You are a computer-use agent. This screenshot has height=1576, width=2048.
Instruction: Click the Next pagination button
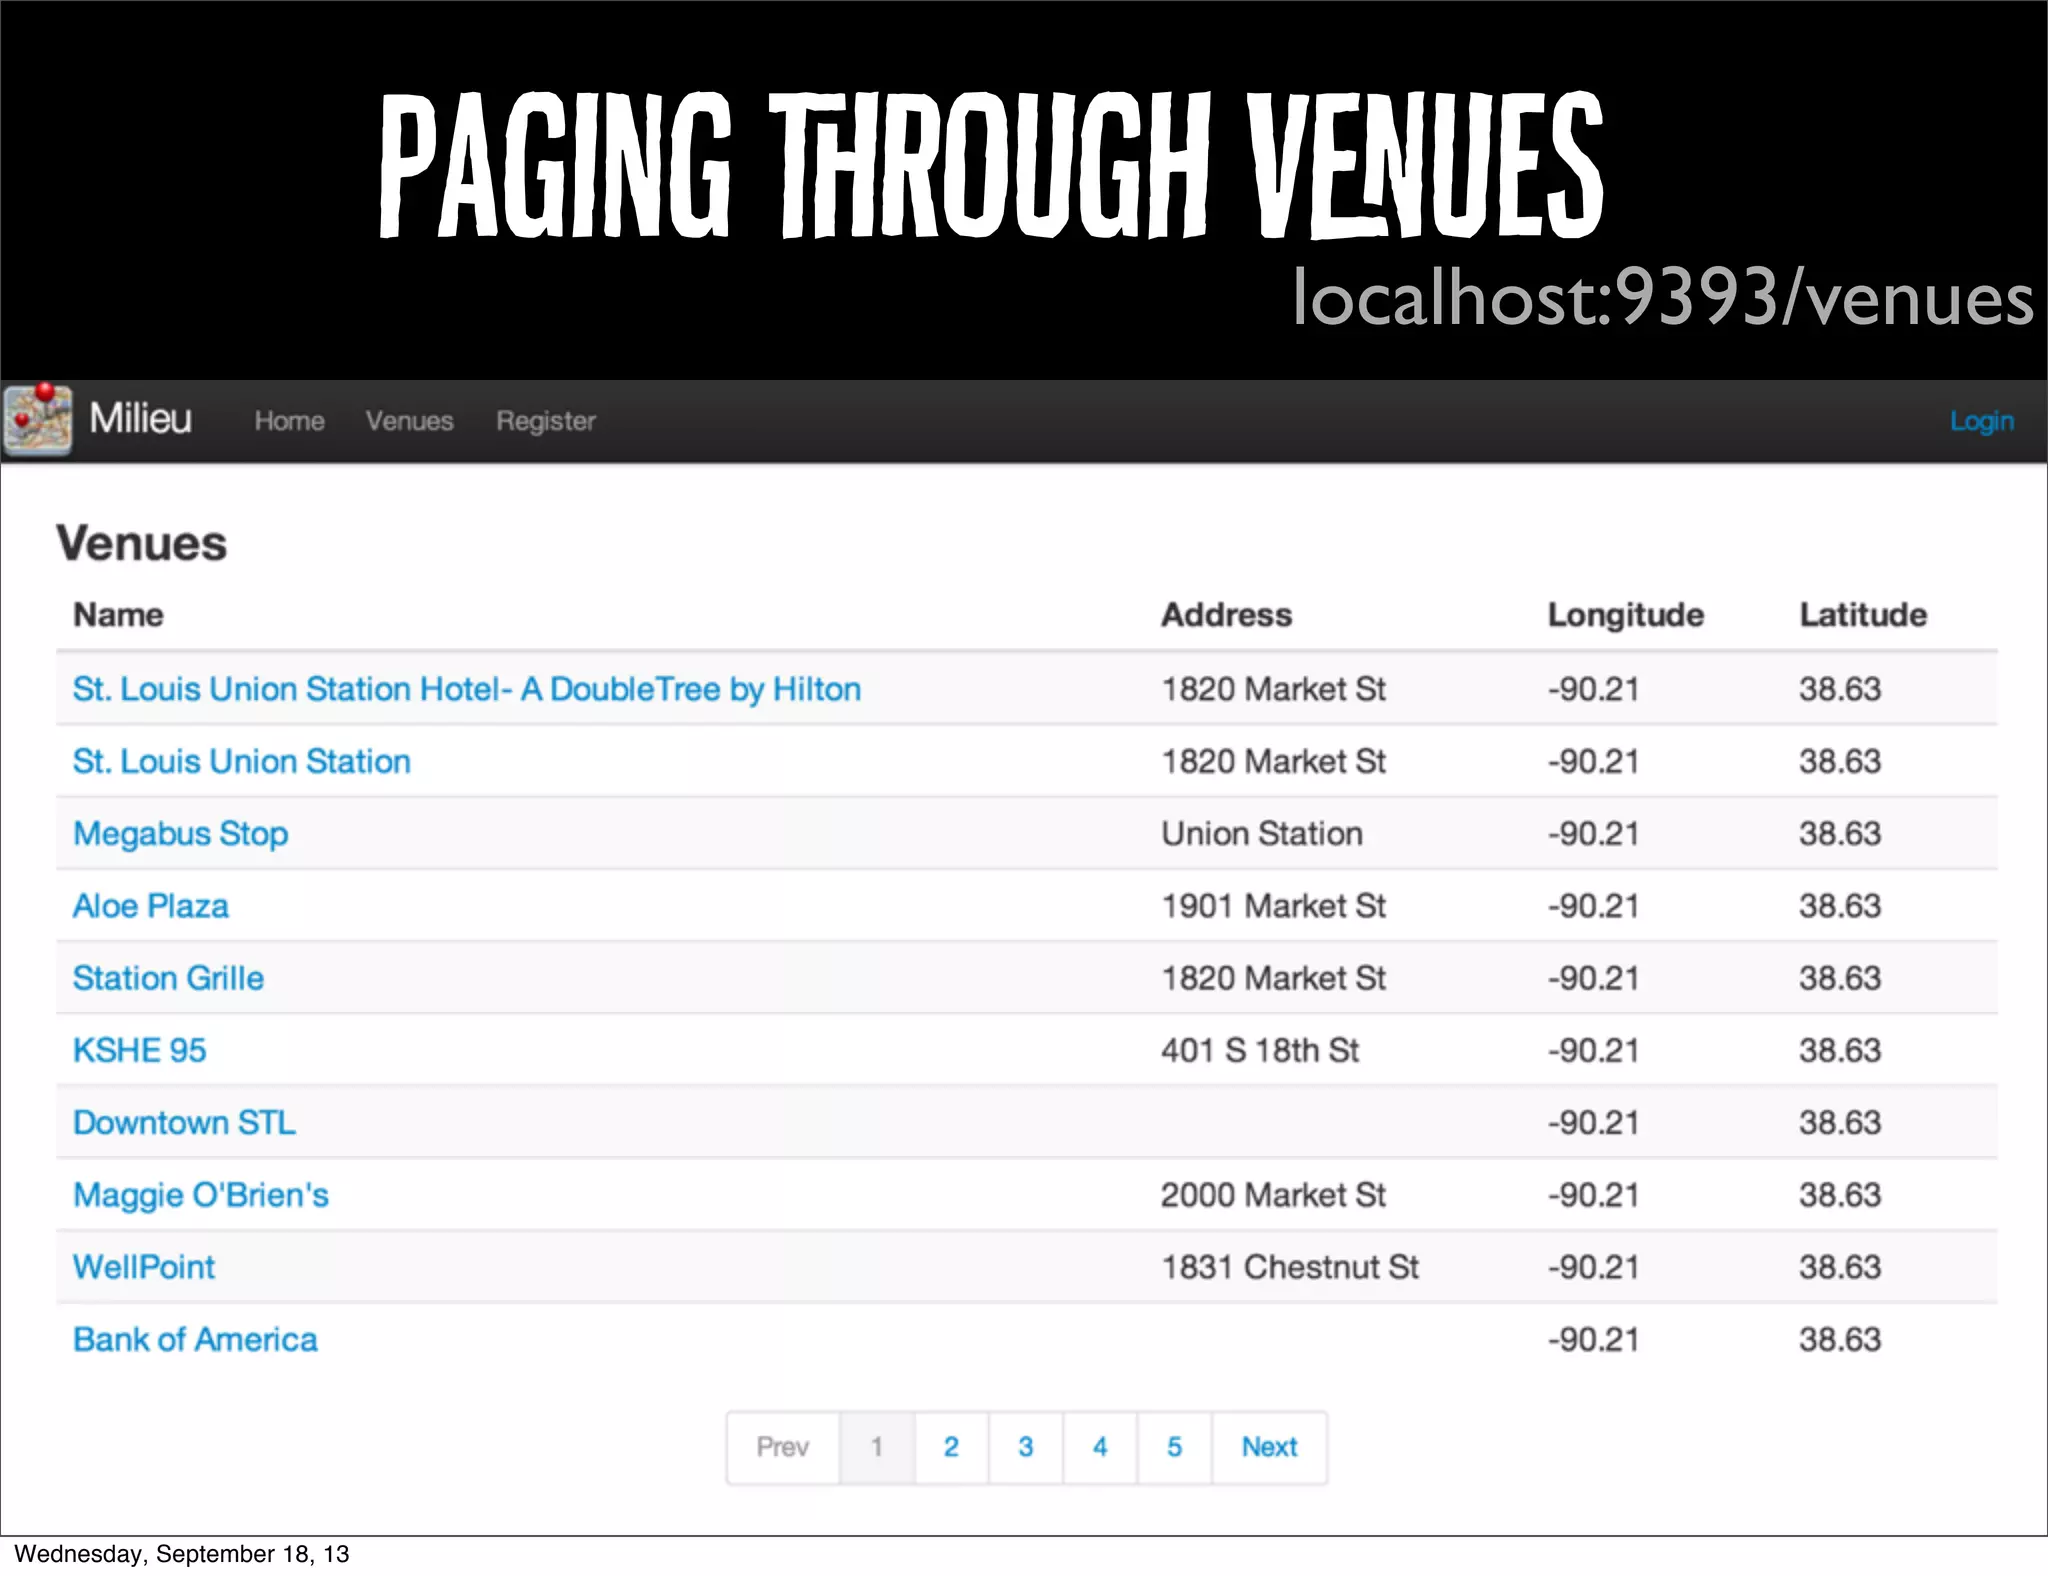point(1270,1447)
